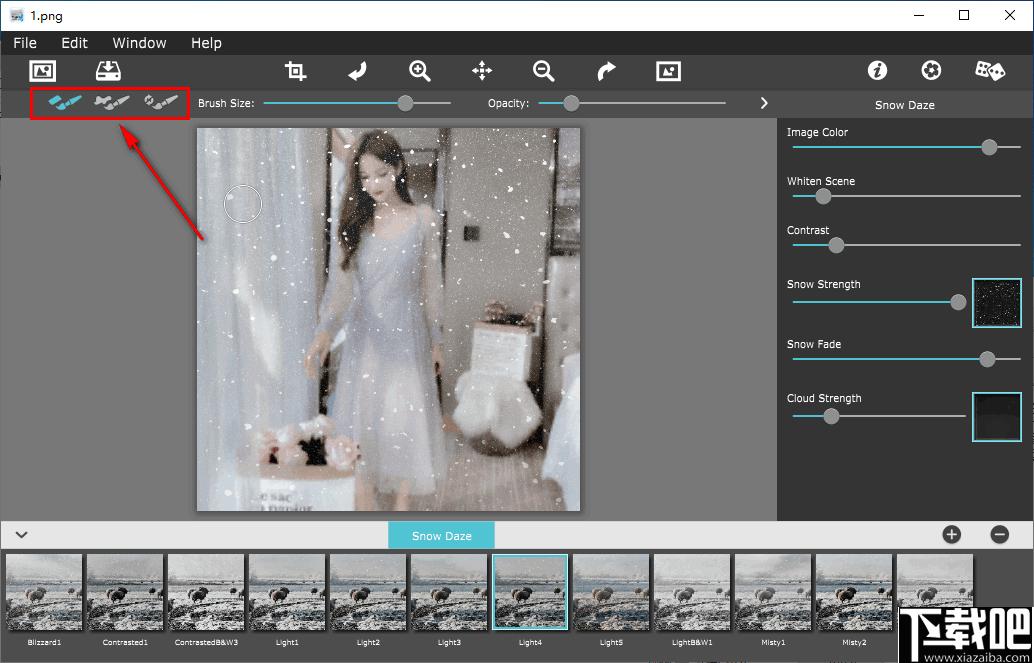Click the Snow Fade slider handle
The width and height of the screenshot is (1034, 663).
tap(987, 359)
